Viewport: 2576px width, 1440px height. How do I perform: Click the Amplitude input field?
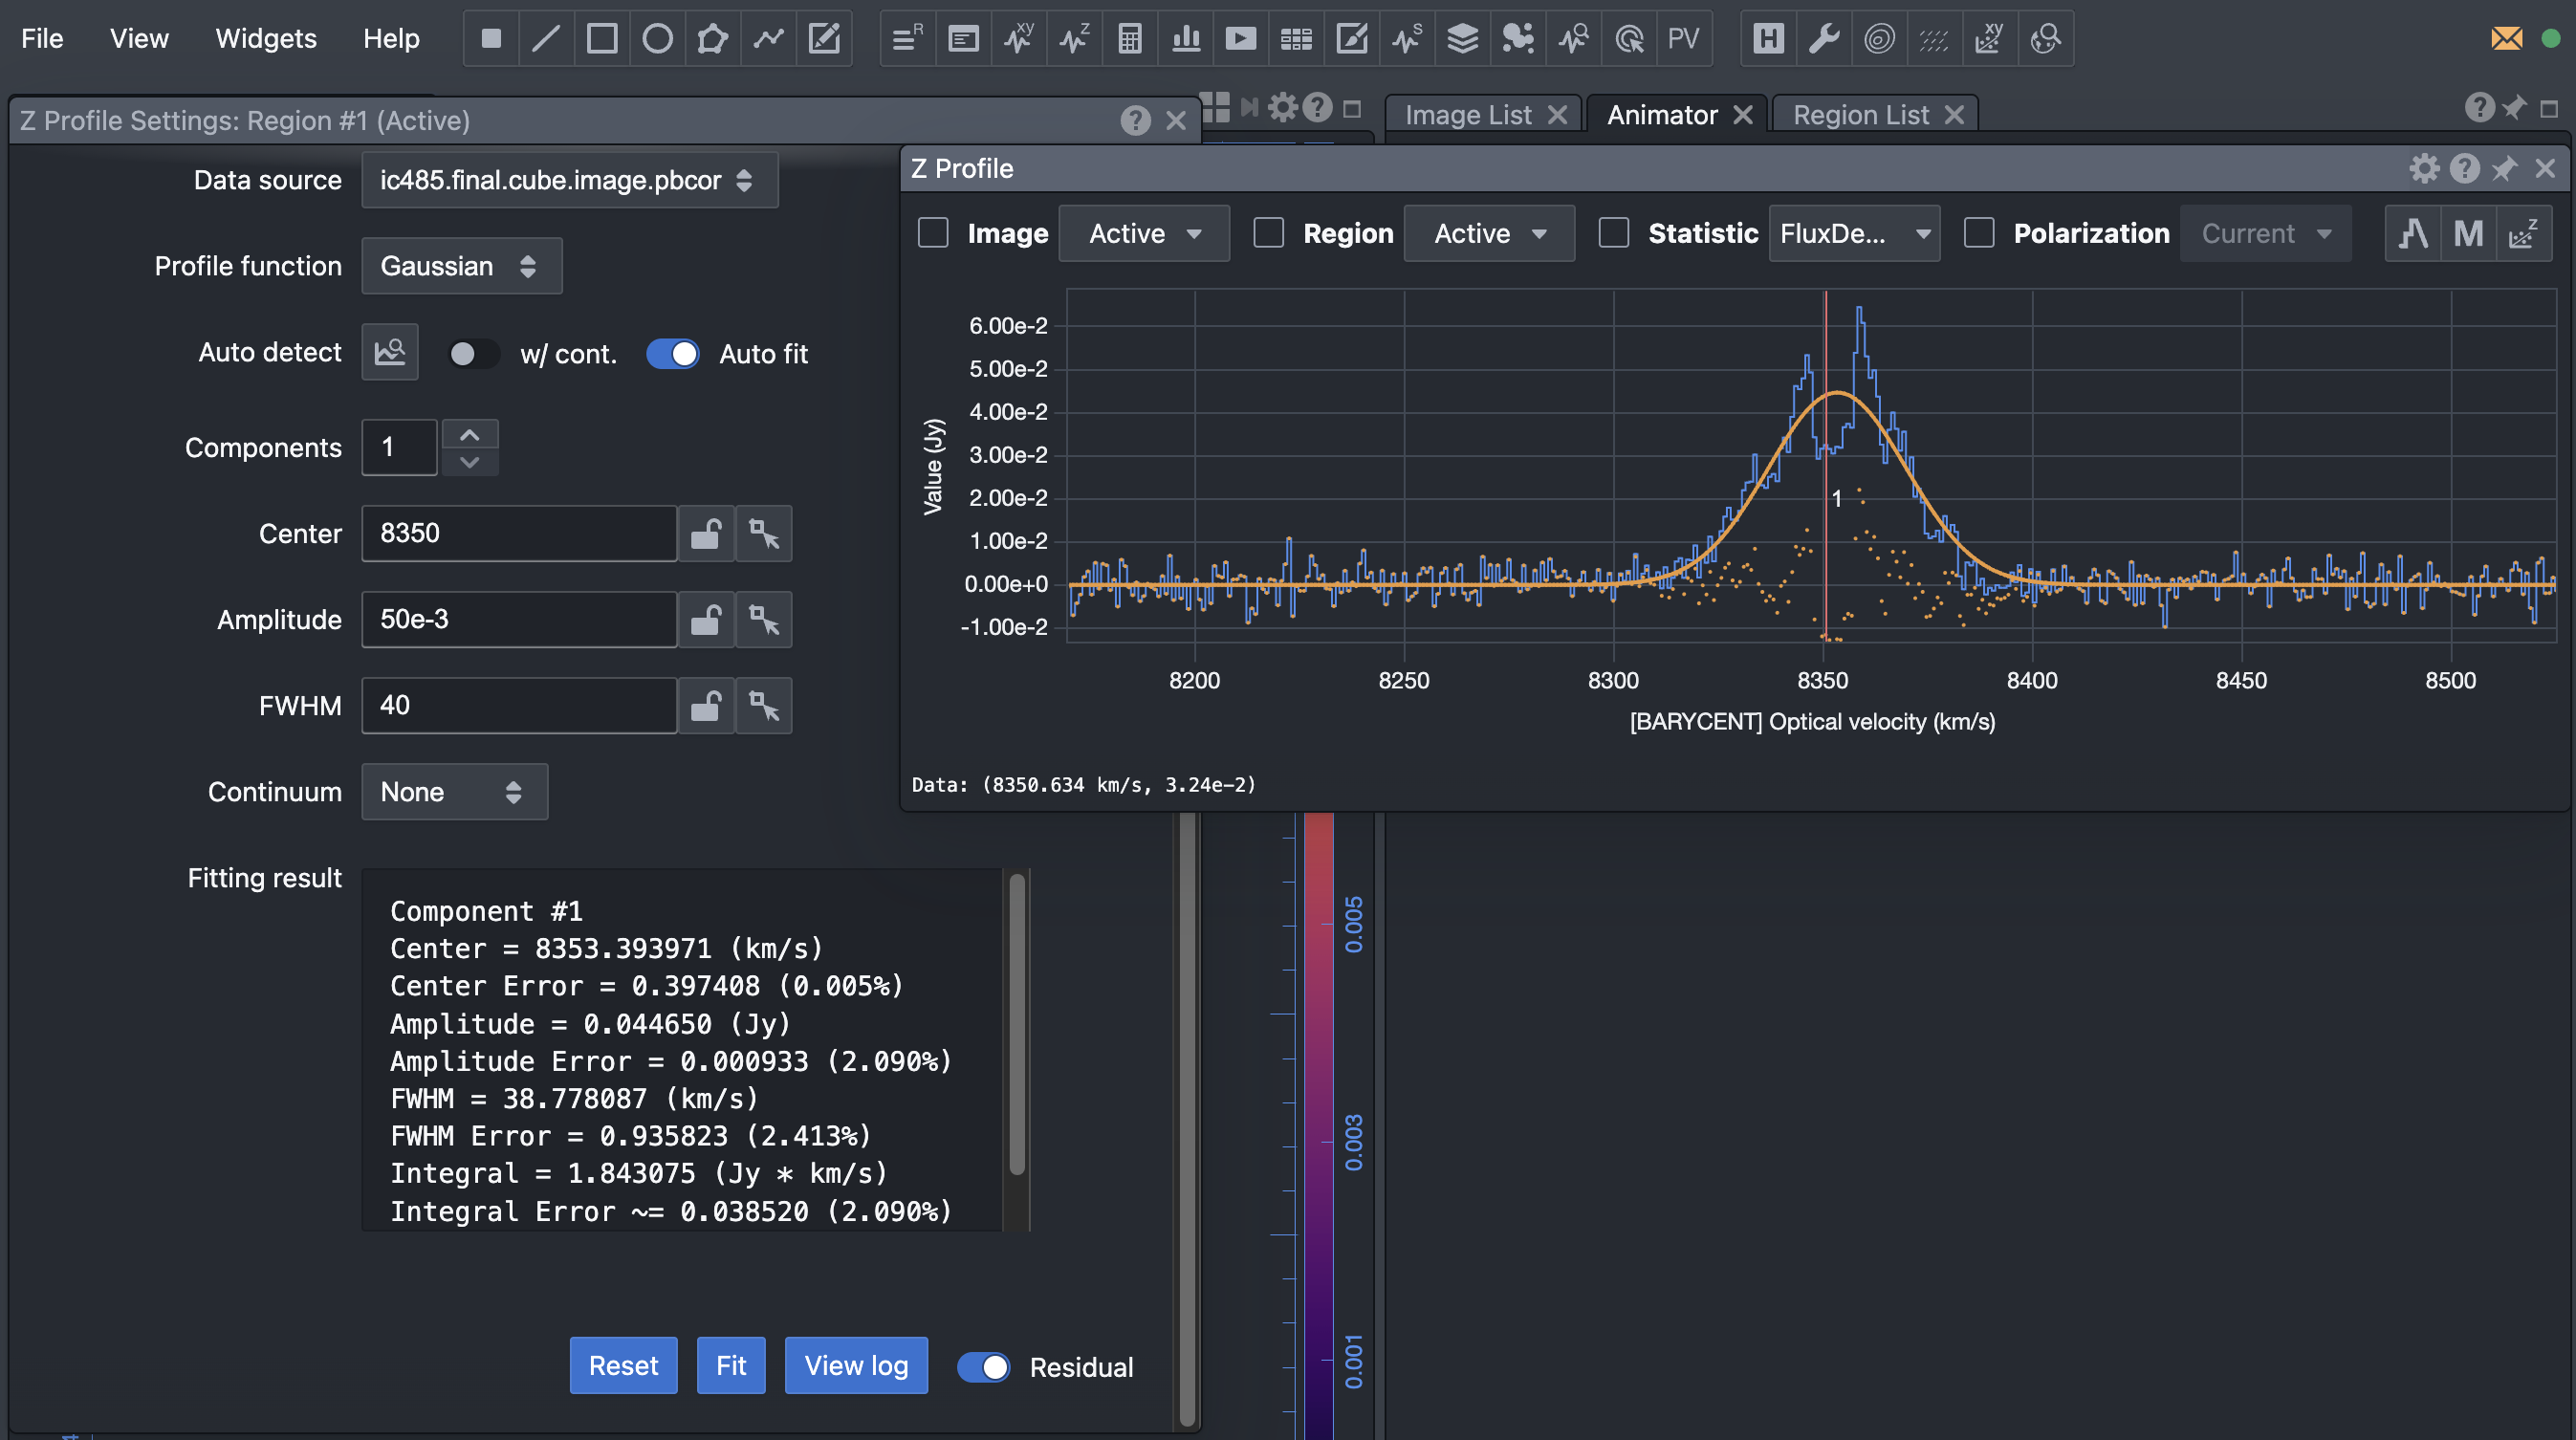(519, 620)
